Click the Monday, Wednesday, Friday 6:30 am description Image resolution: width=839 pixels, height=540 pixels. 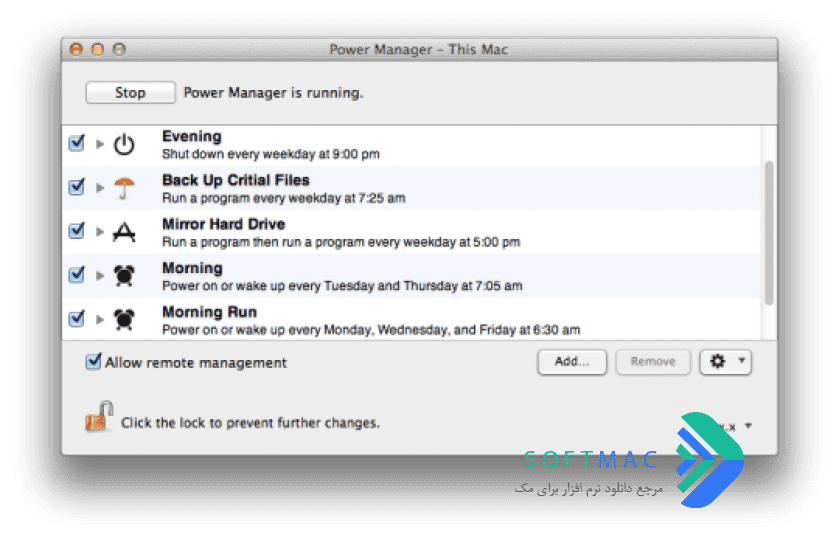click(371, 330)
